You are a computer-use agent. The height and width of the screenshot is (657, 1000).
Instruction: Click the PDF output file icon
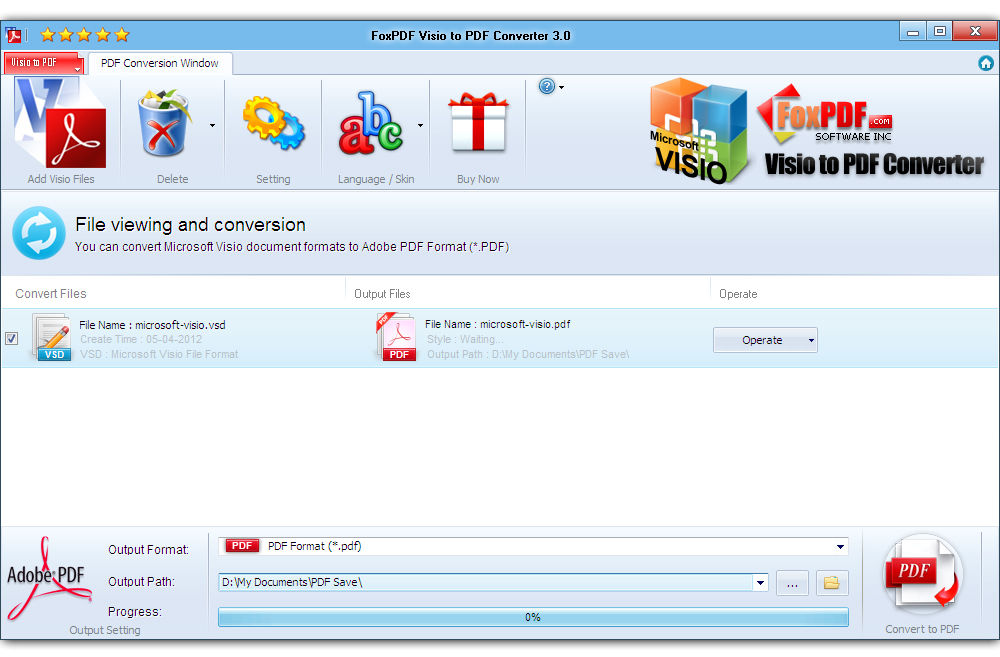[397, 337]
